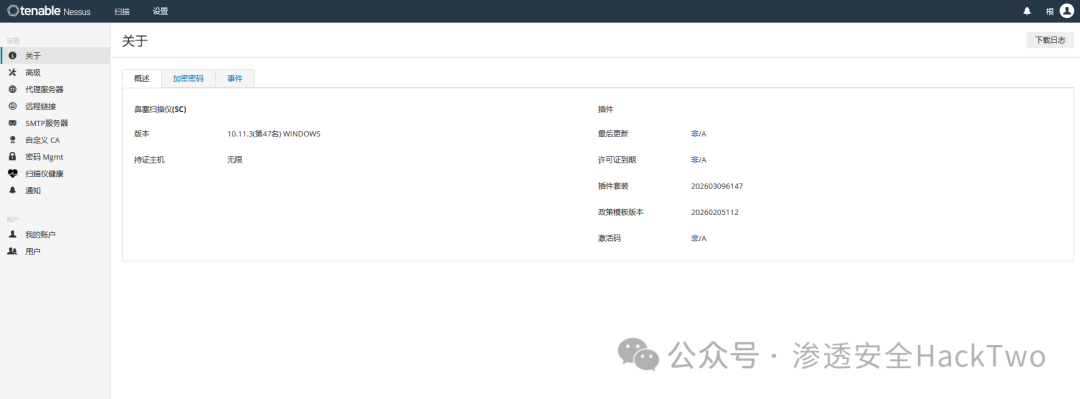This screenshot has width=1080, height=399.
Task: Open the 设置 top menu
Action: point(160,11)
